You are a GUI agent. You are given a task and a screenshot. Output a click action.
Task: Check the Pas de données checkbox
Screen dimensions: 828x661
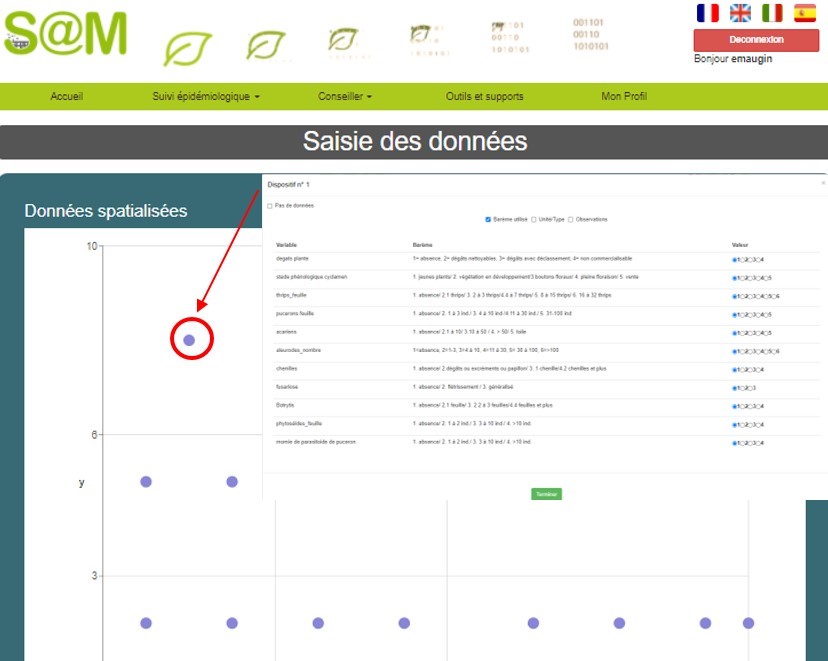[x=271, y=203]
